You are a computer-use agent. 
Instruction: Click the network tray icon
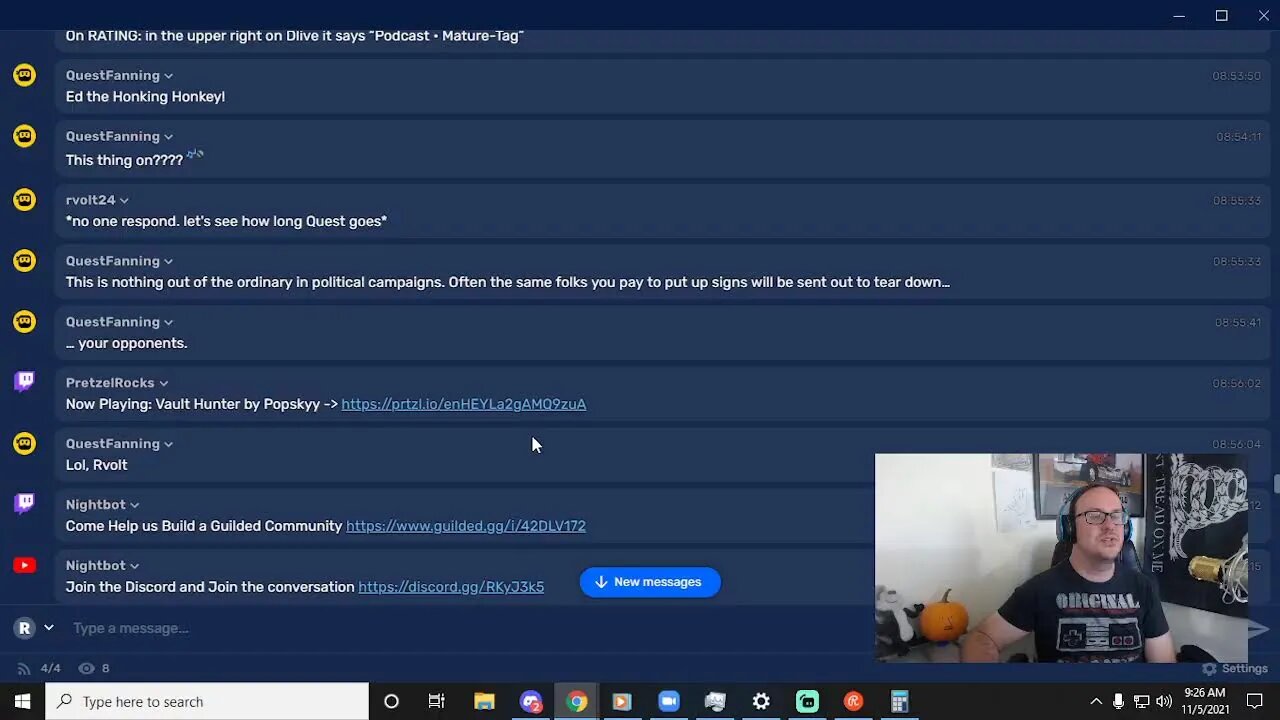click(1141, 701)
